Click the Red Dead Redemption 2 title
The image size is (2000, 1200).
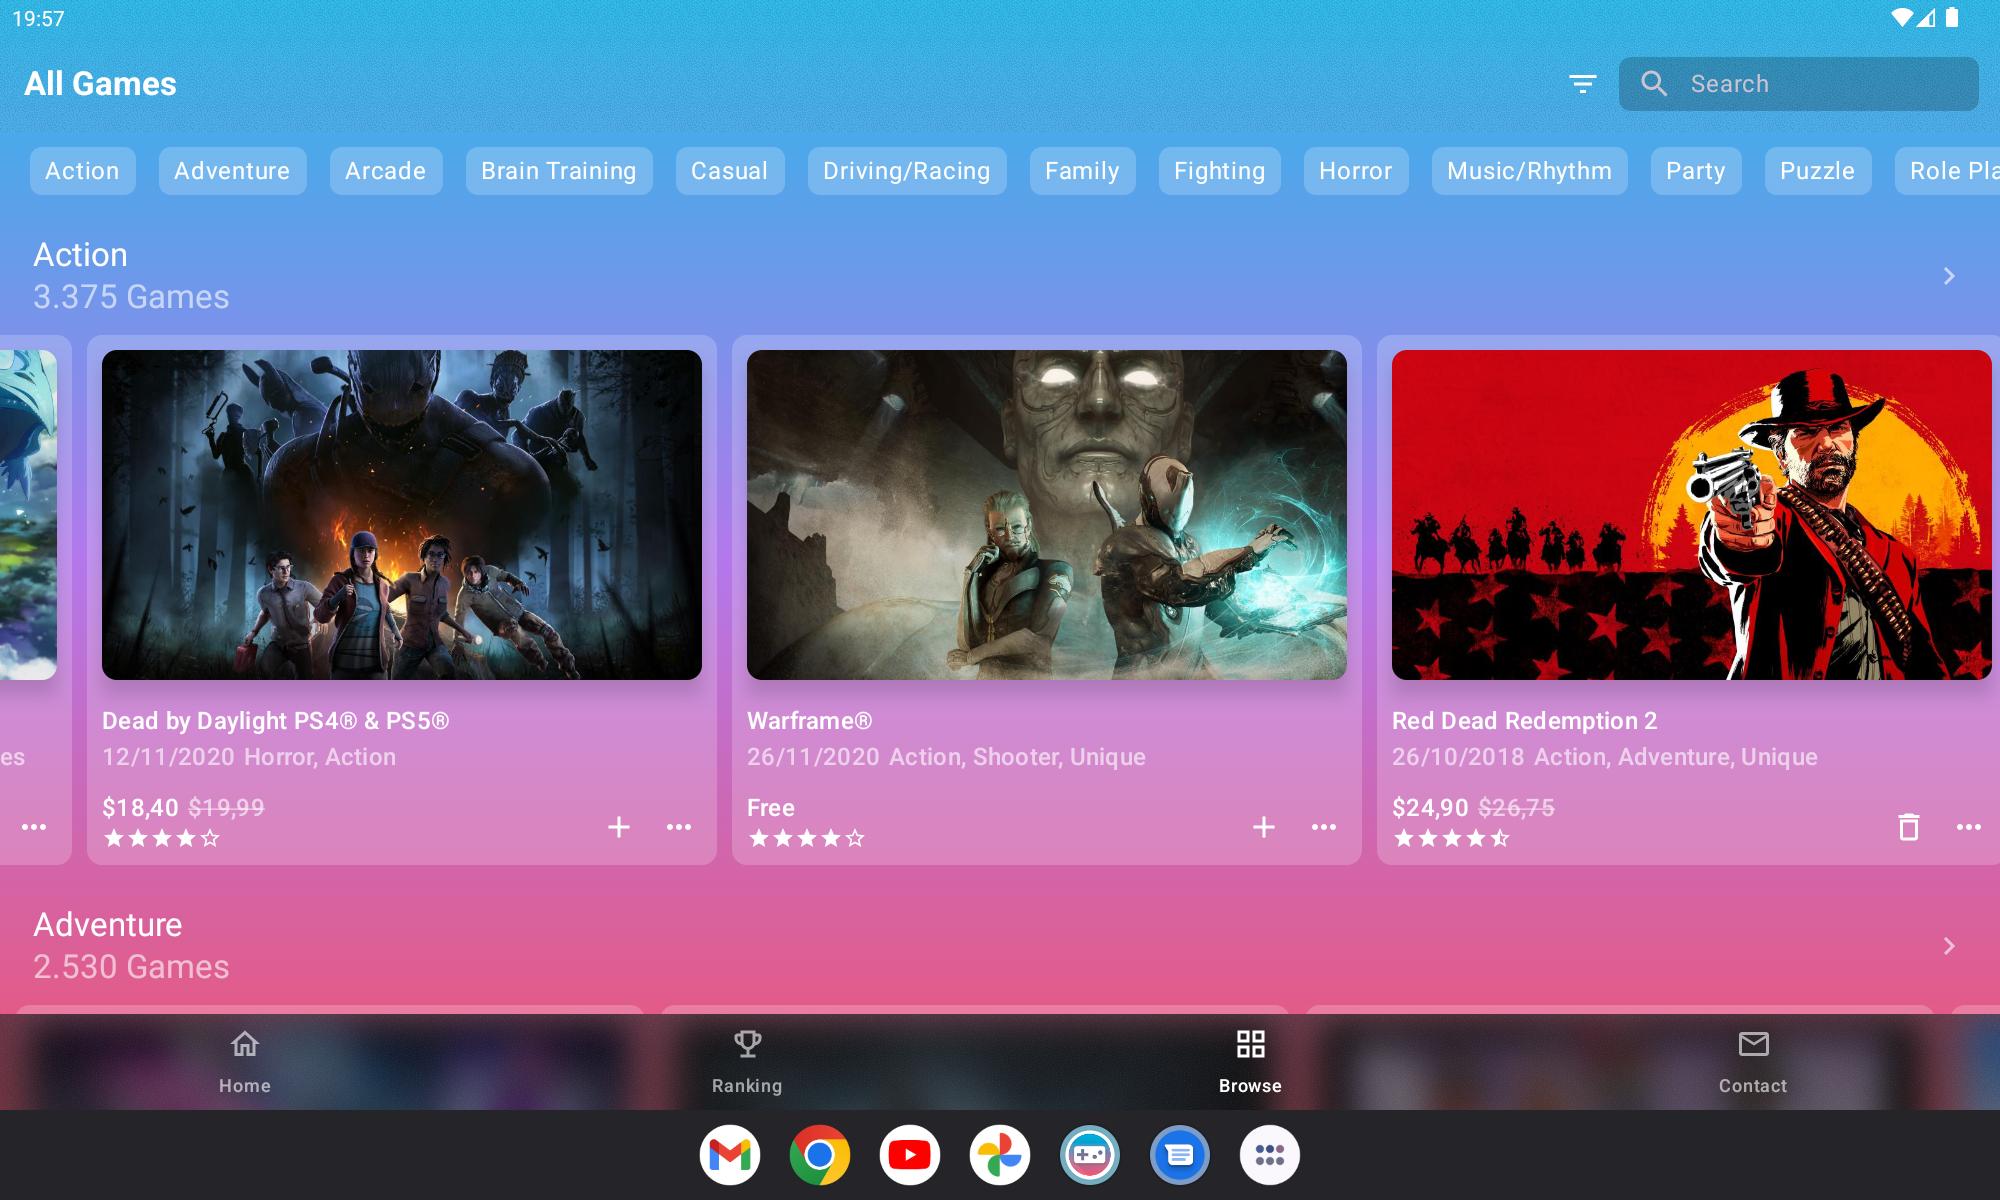1525,721
